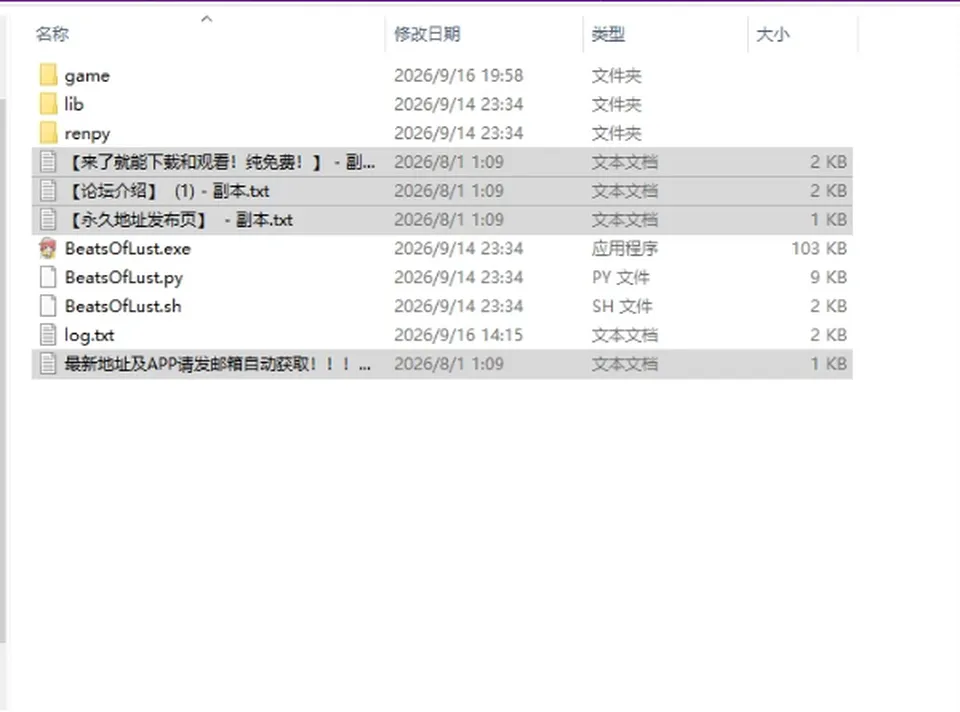960x712 pixels.
Task: Select the renpy folder name
Action: coord(88,133)
